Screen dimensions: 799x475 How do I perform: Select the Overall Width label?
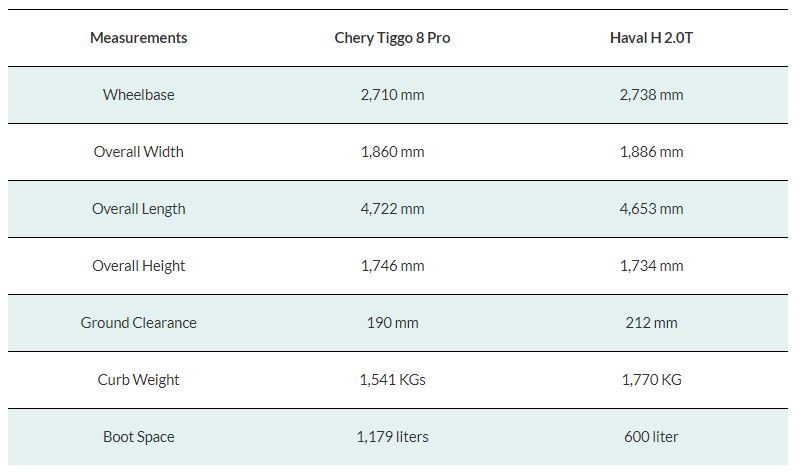(x=139, y=152)
